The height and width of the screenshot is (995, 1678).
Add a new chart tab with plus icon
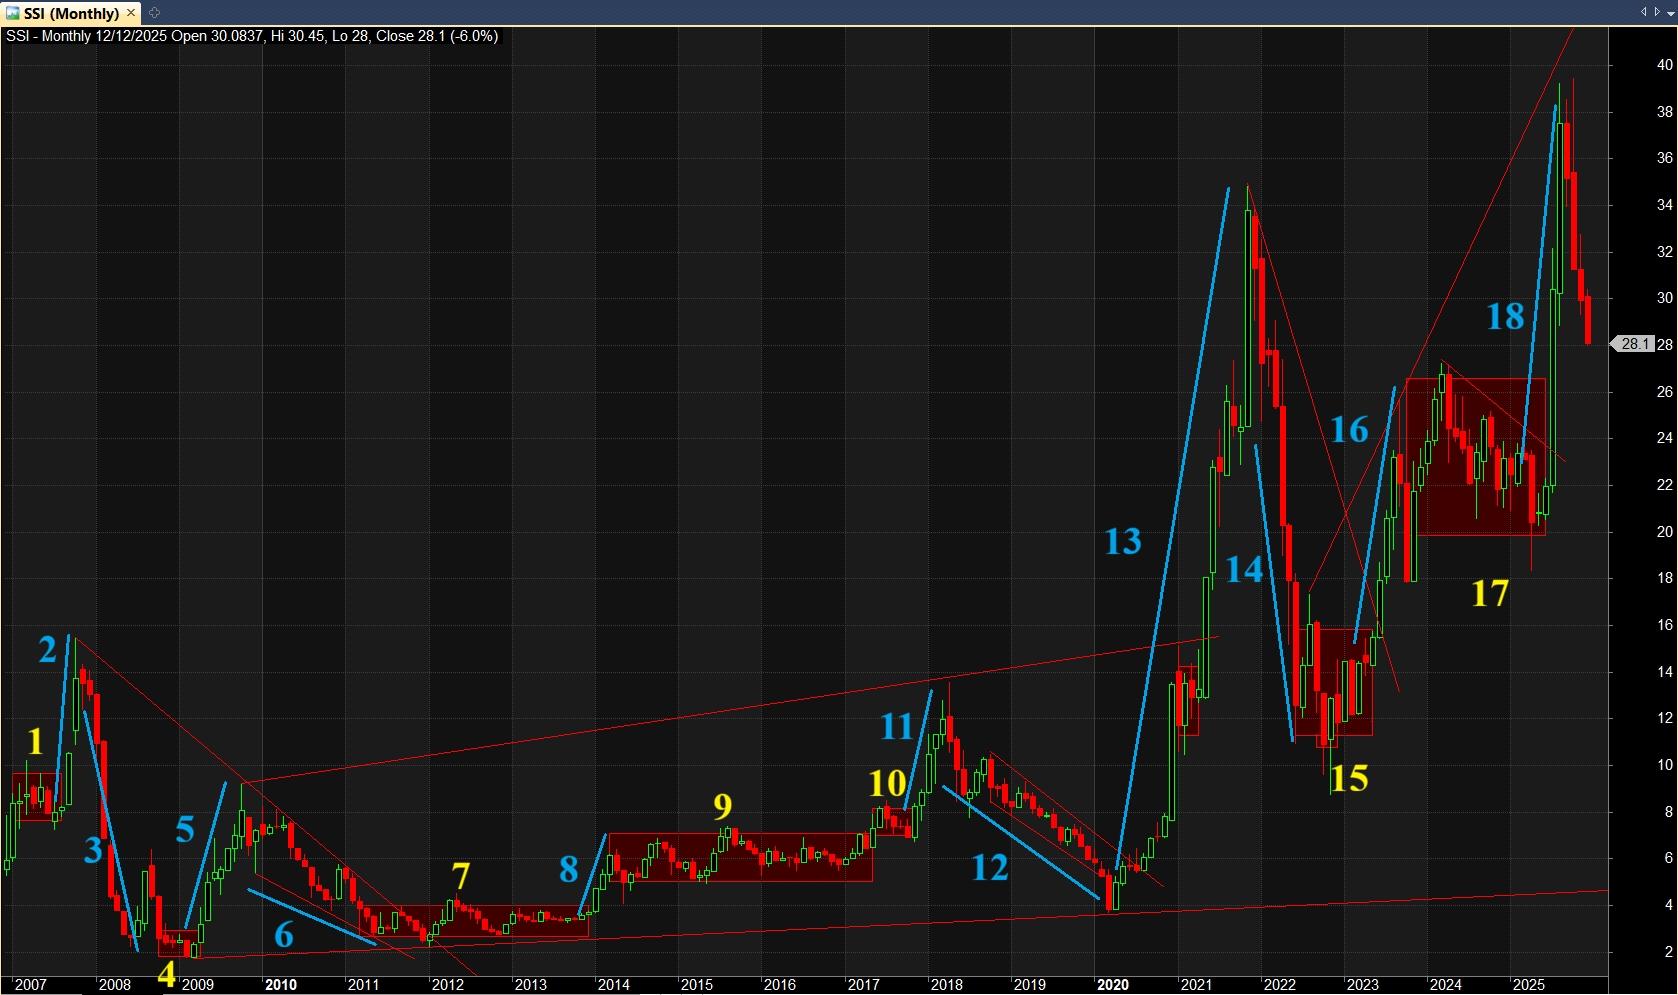pyautogui.click(x=154, y=13)
